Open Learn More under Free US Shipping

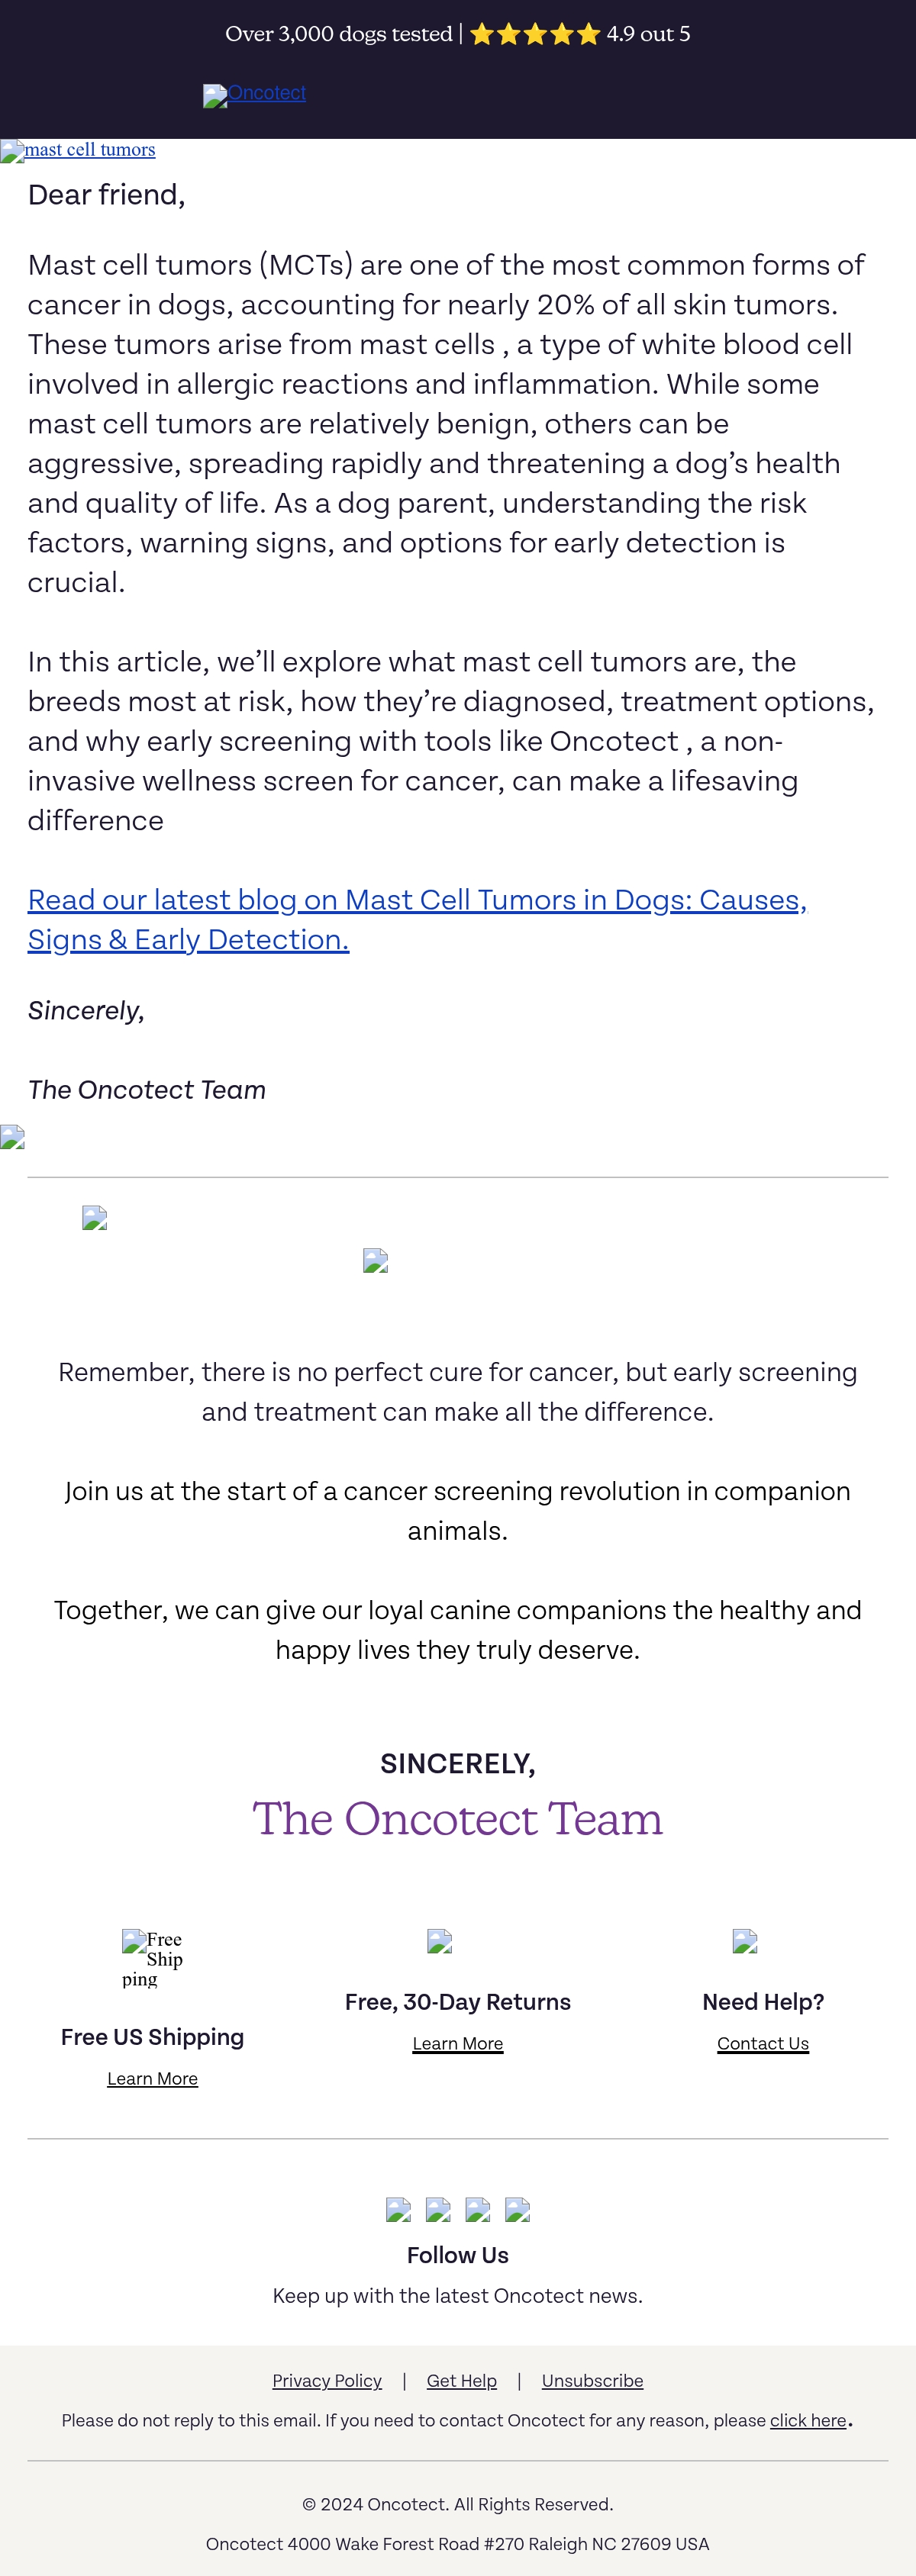pos(152,2079)
